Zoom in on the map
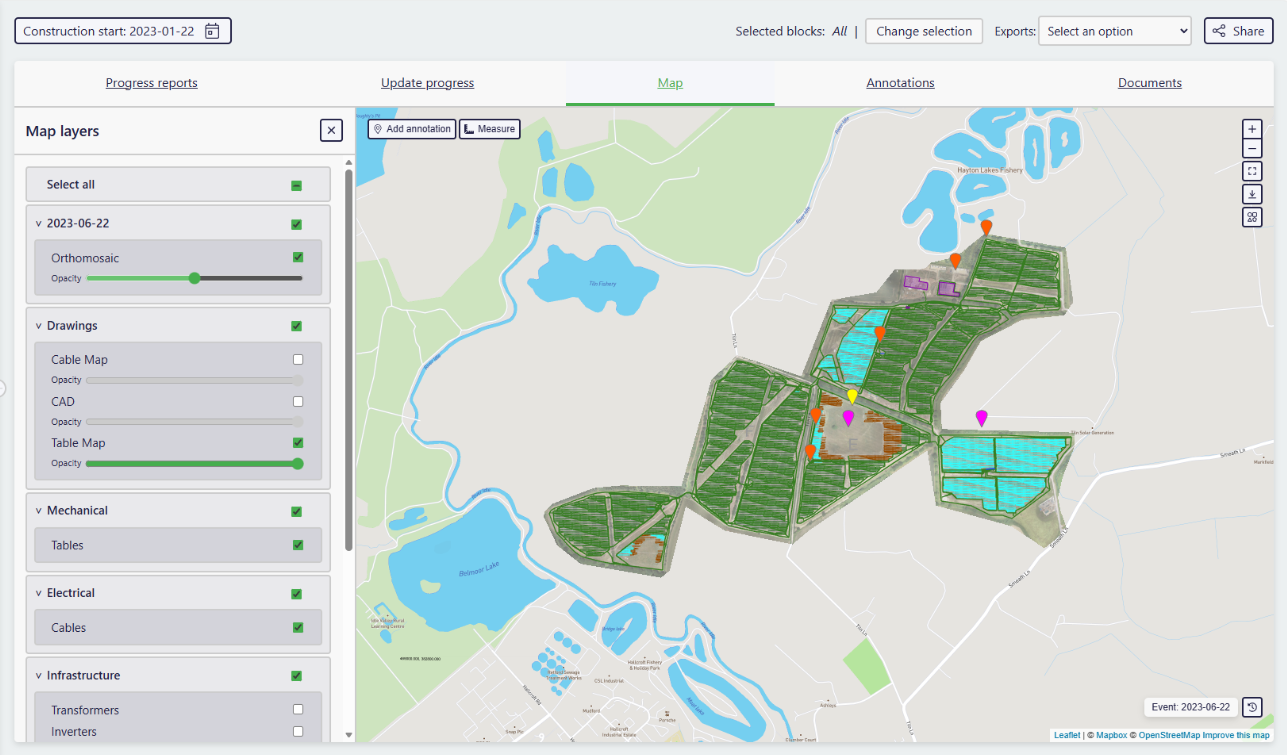 coord(1252,129)
